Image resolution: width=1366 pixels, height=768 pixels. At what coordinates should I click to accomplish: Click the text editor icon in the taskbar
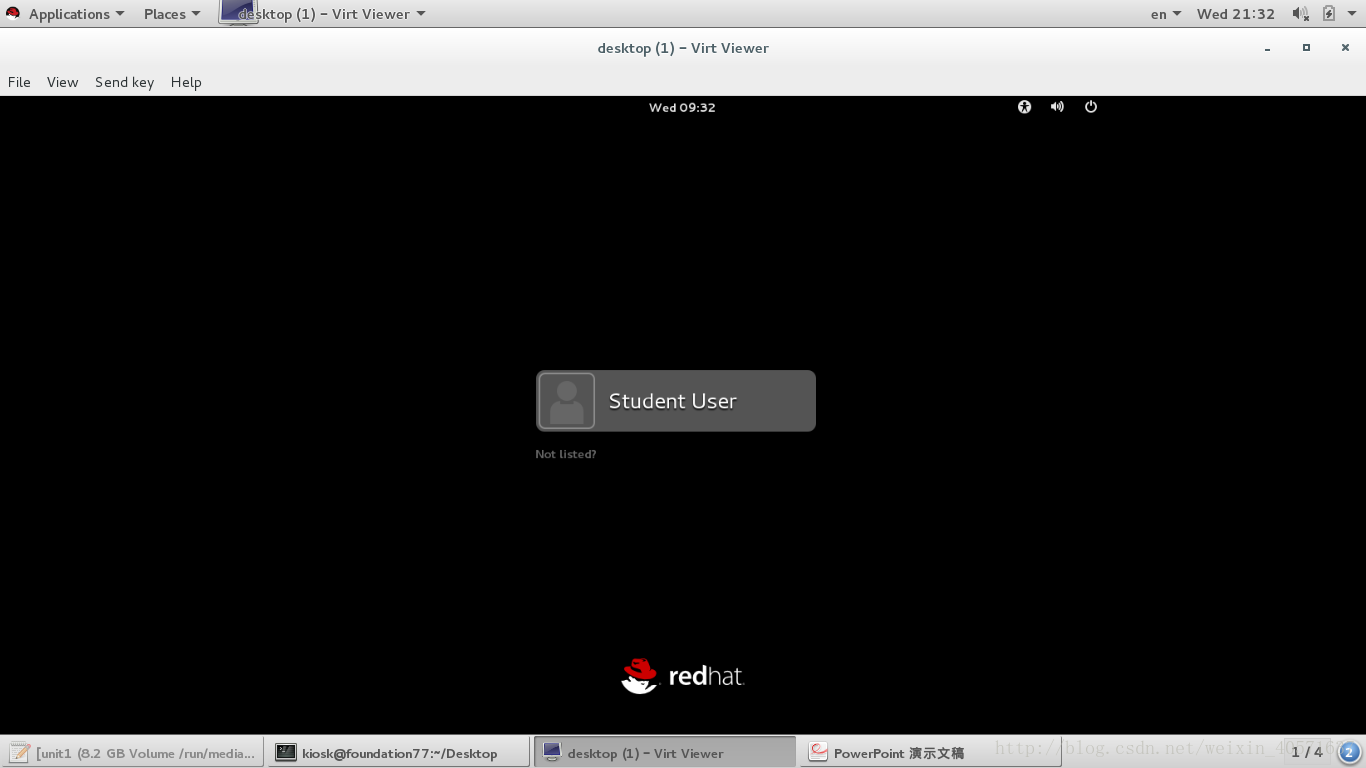[20, 752]
